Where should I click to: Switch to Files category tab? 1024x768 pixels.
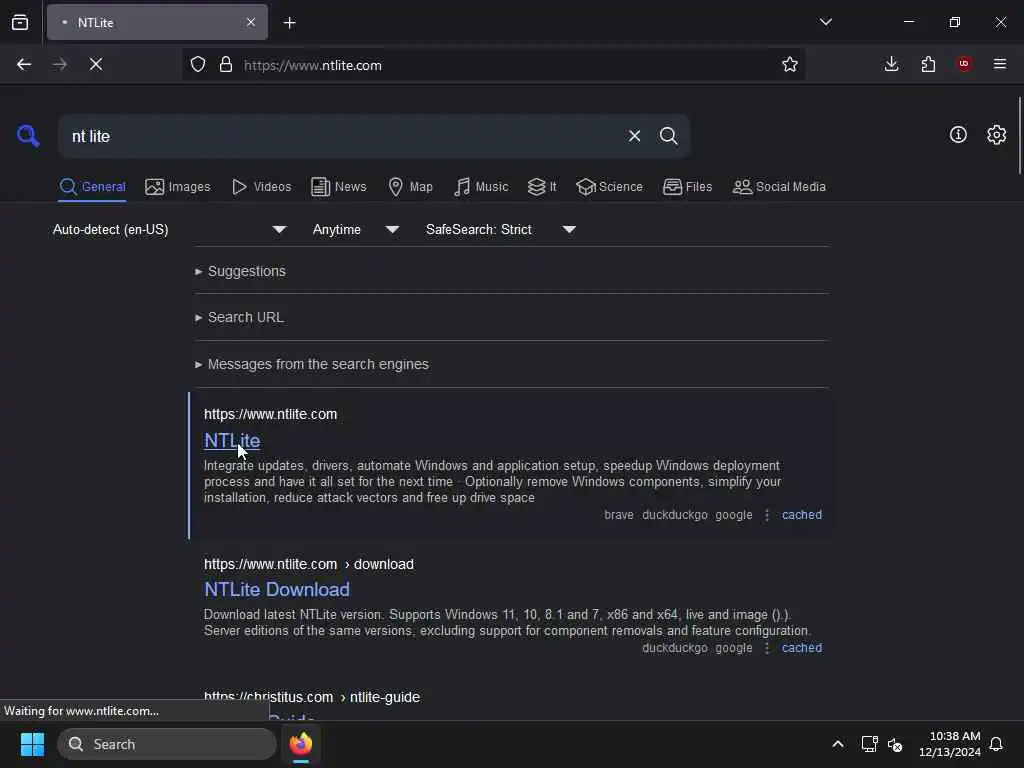pos(688,187)
